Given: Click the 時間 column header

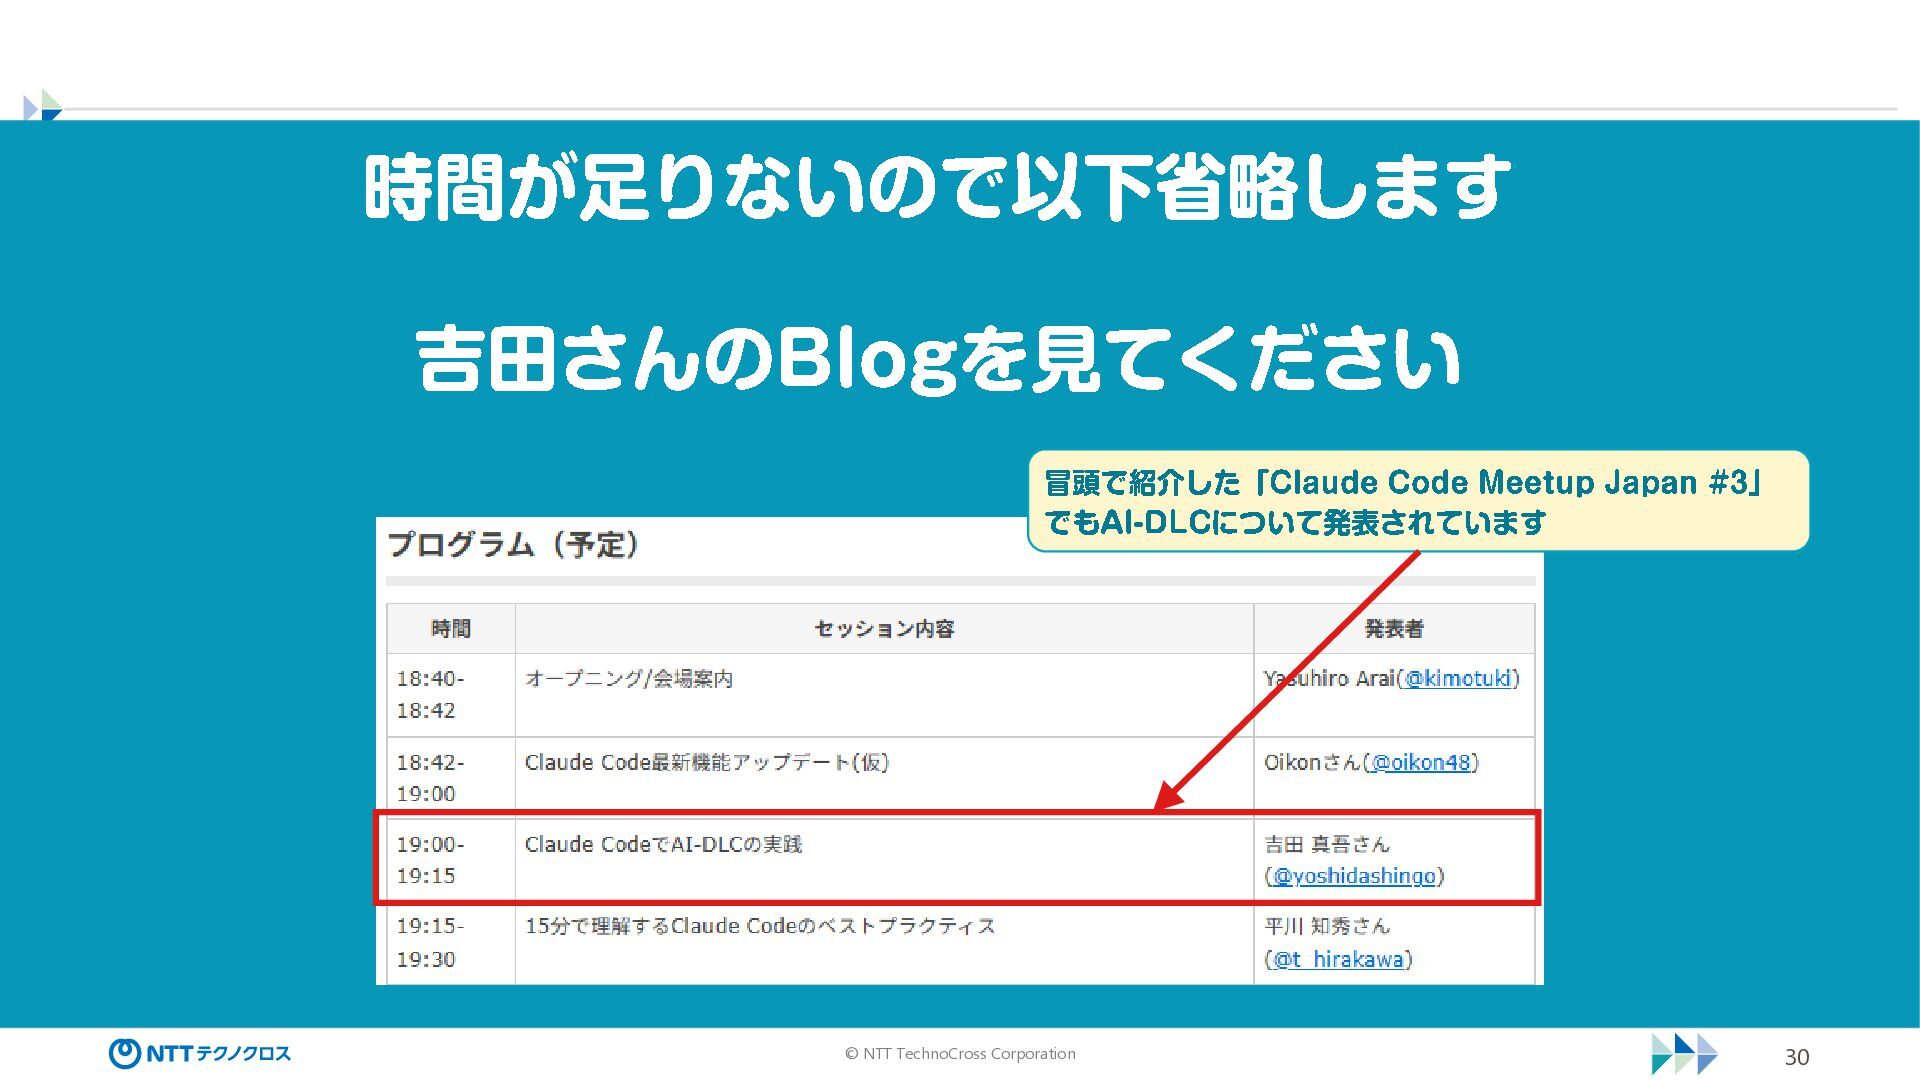Looking at the screenshot, I should (x=451, y=629).
